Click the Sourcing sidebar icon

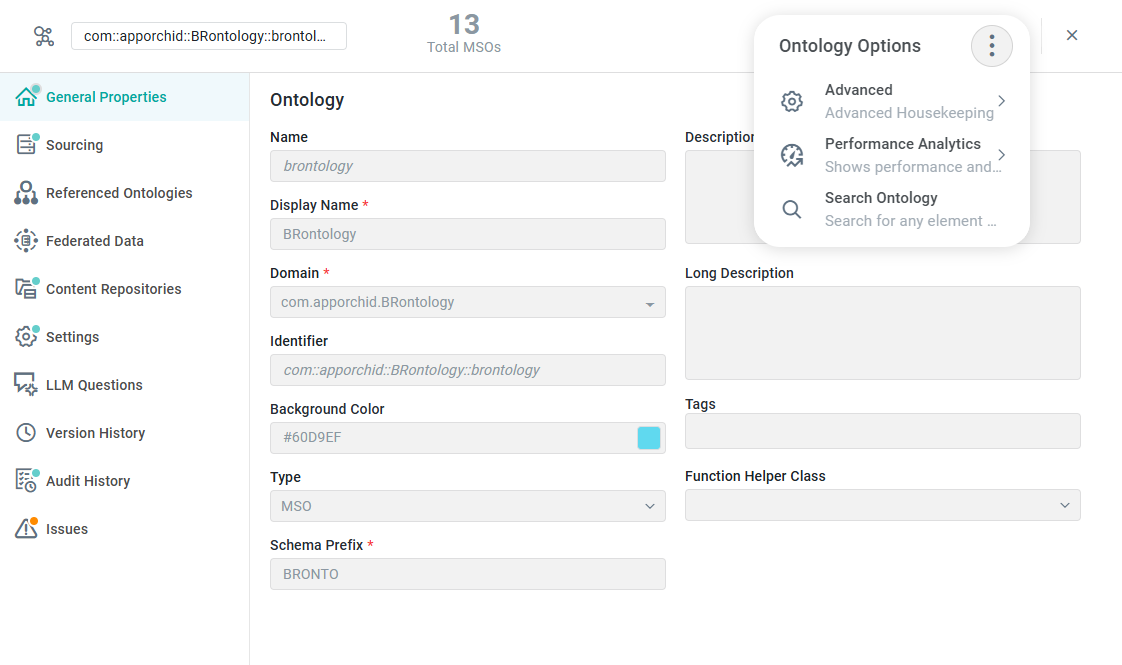pos(26,145)
